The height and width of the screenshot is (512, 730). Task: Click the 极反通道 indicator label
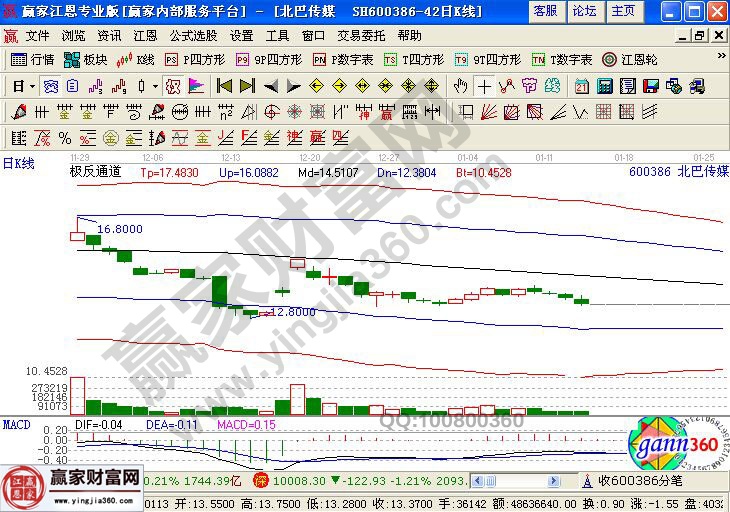(95, 172)
